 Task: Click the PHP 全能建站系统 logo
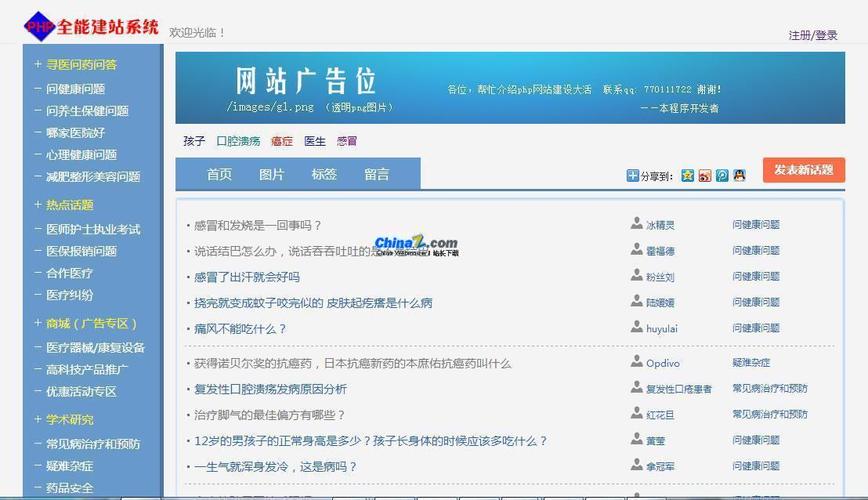pyautogui.click(x=91, y=27)
